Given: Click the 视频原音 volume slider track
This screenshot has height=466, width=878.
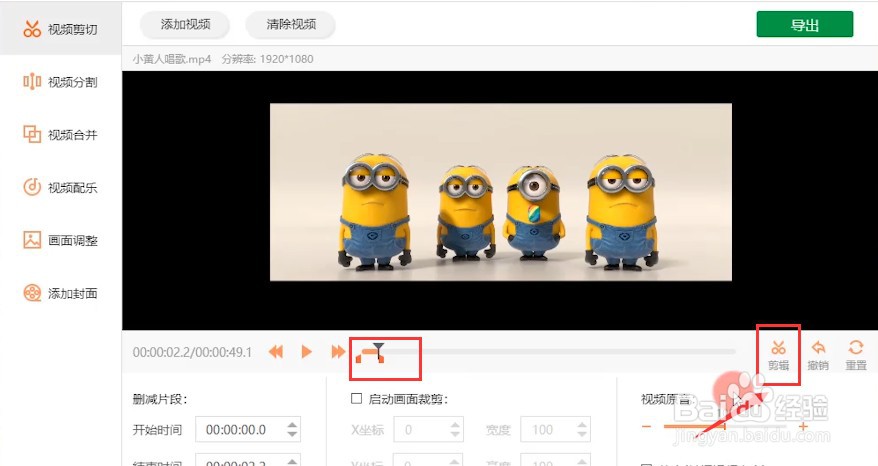Looking at the screenshot, I should pyautogui.click(x=725, y=427).
